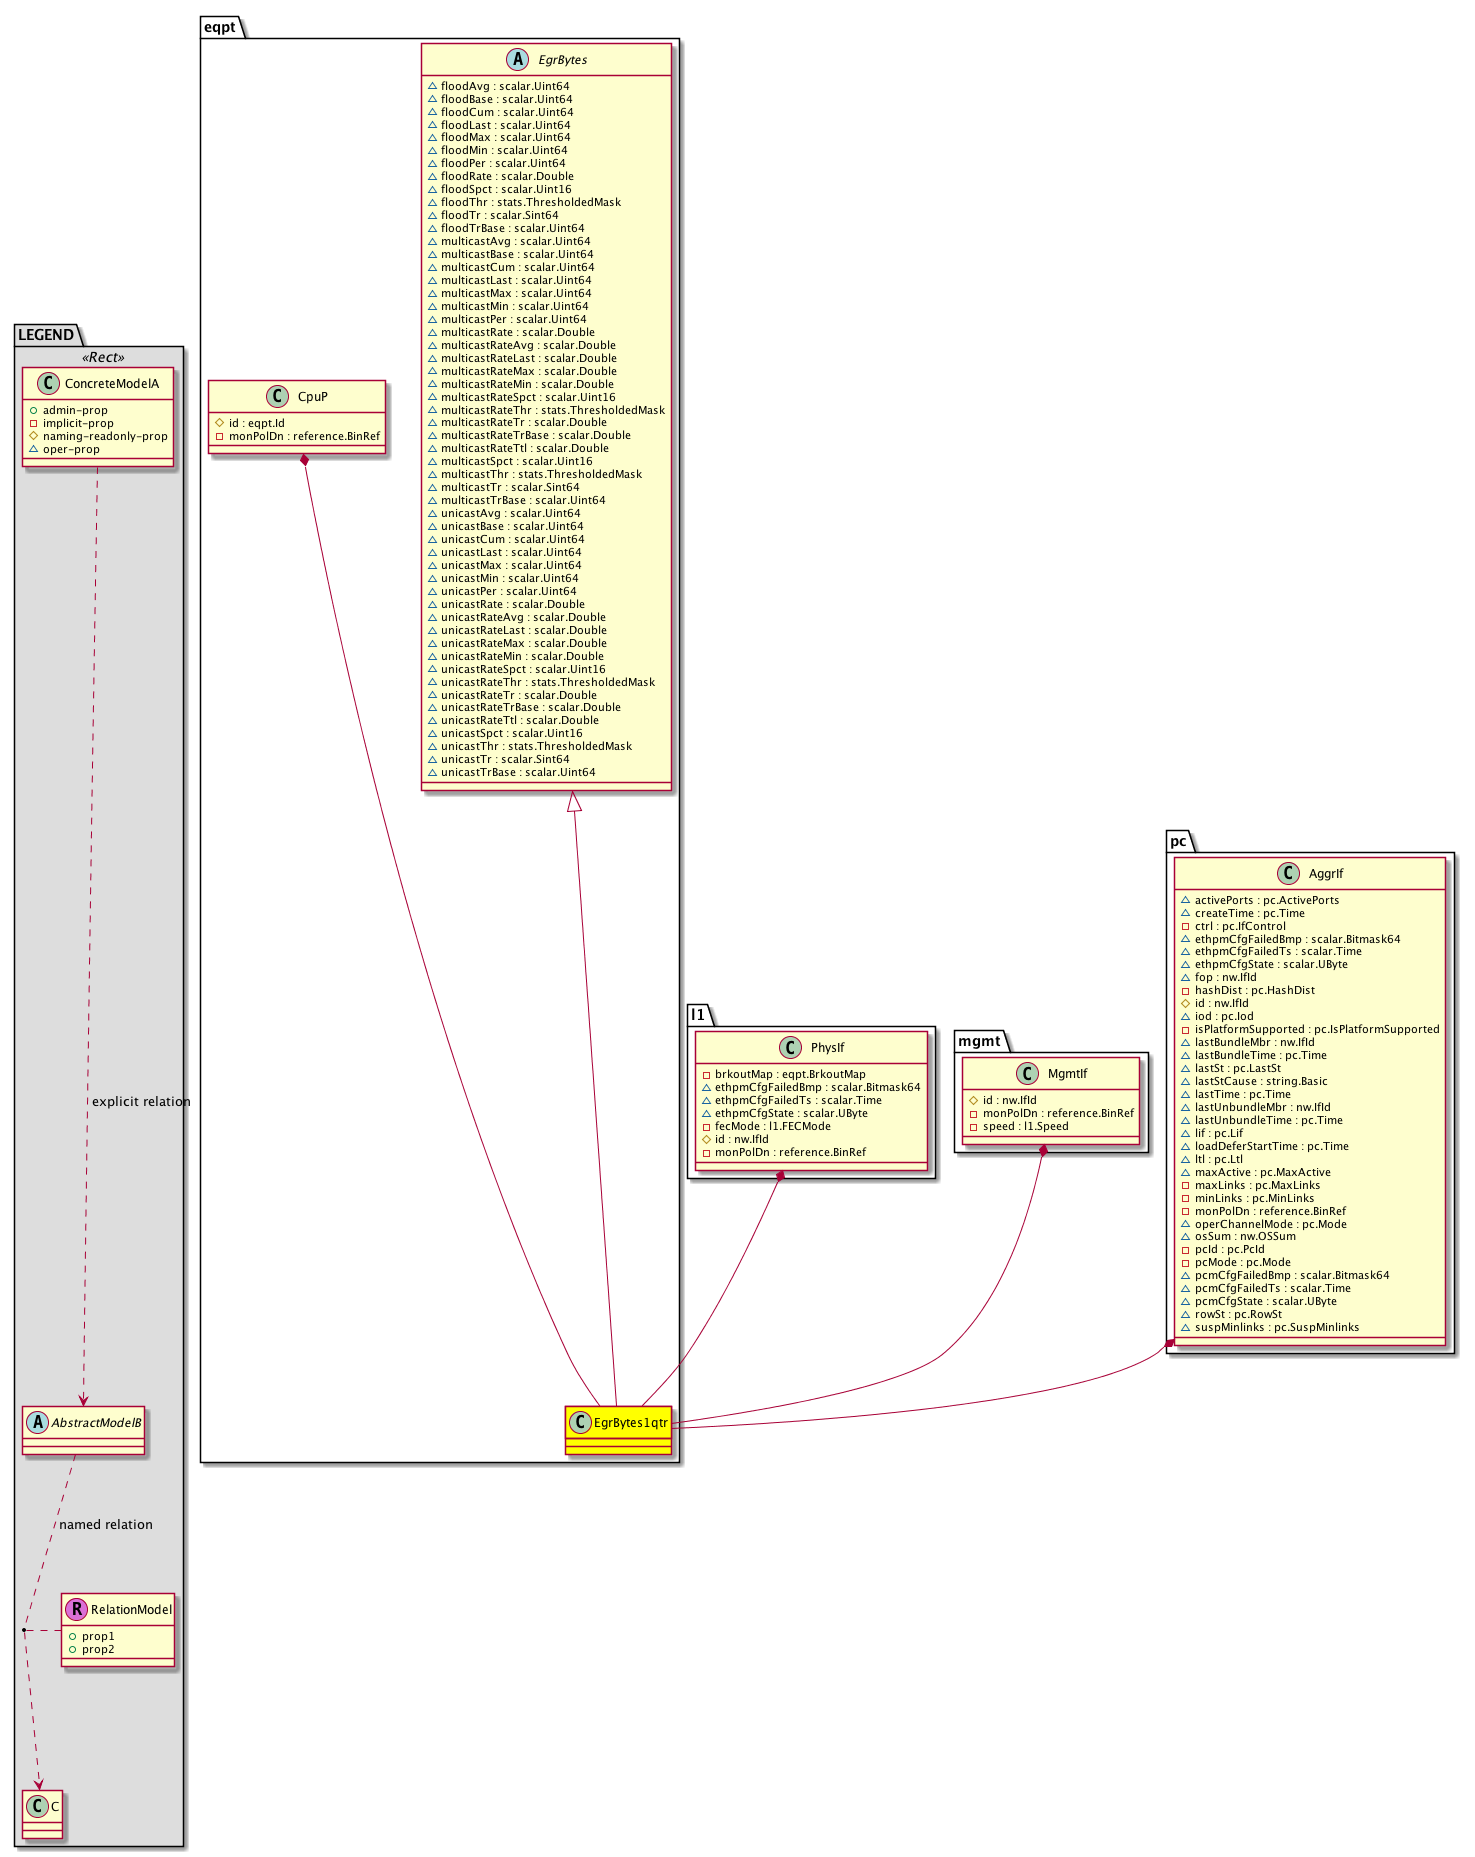The width and height of the screenshot is (1475, 1857).
Task: Select the 'mgmt' package tab label
Action: tap(979, 1041)
